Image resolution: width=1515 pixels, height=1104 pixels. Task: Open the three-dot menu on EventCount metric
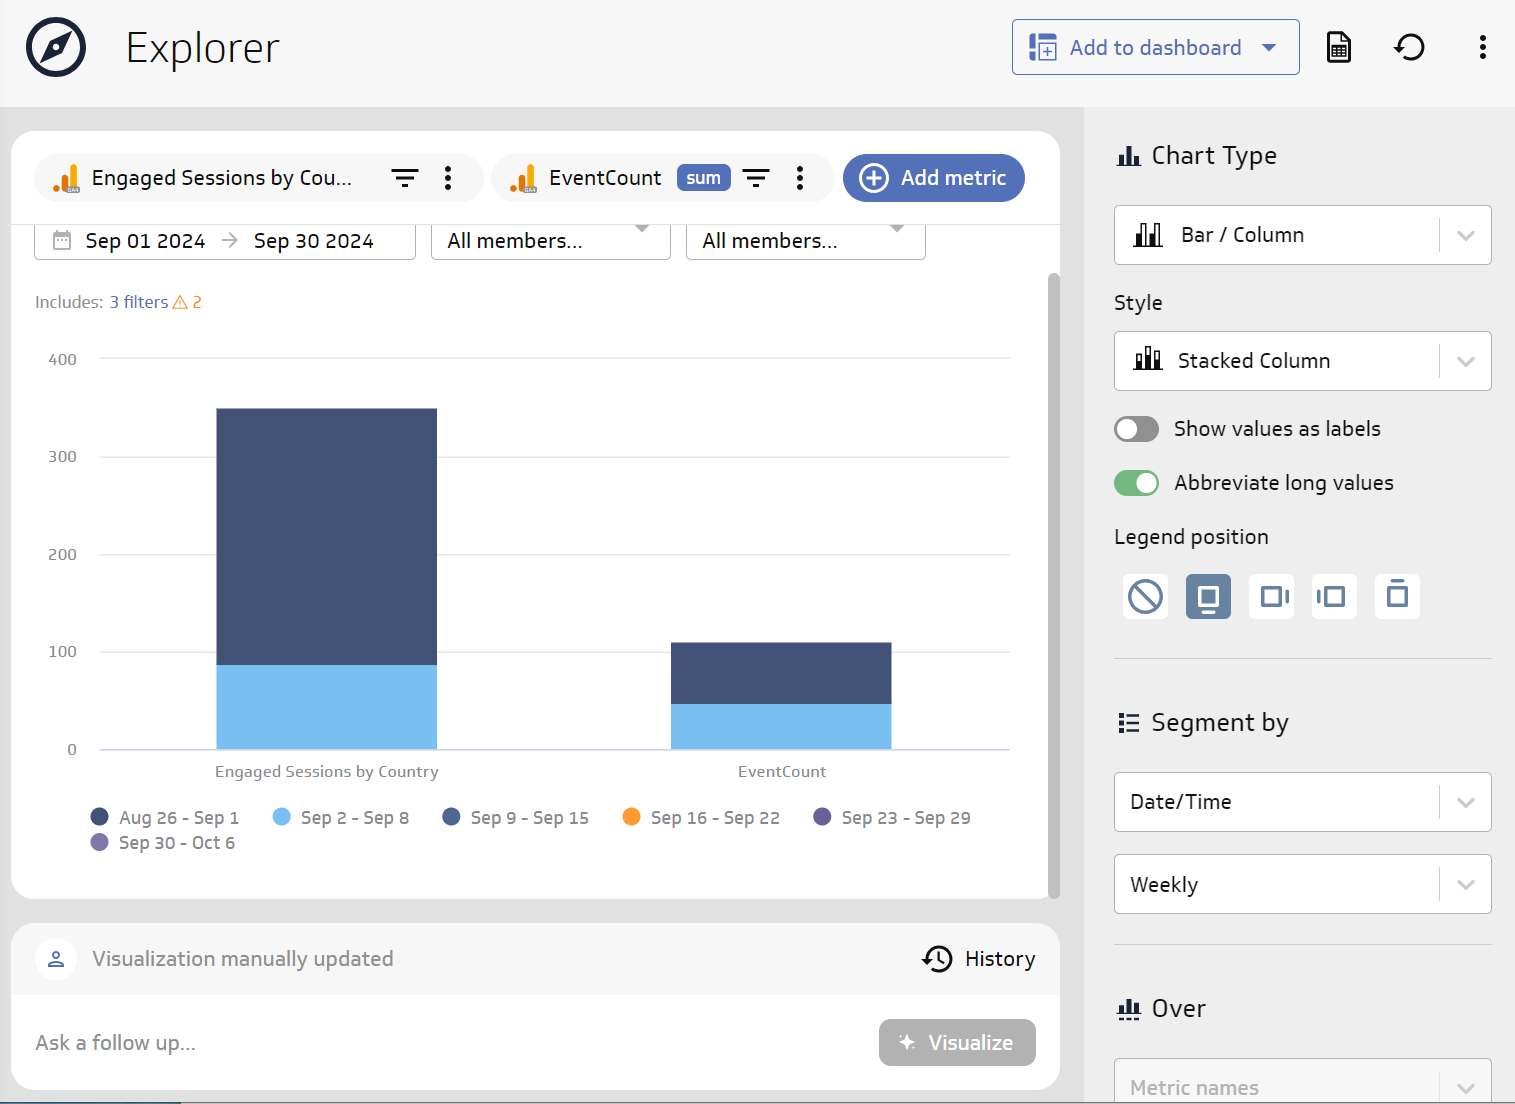pos(800,177)
